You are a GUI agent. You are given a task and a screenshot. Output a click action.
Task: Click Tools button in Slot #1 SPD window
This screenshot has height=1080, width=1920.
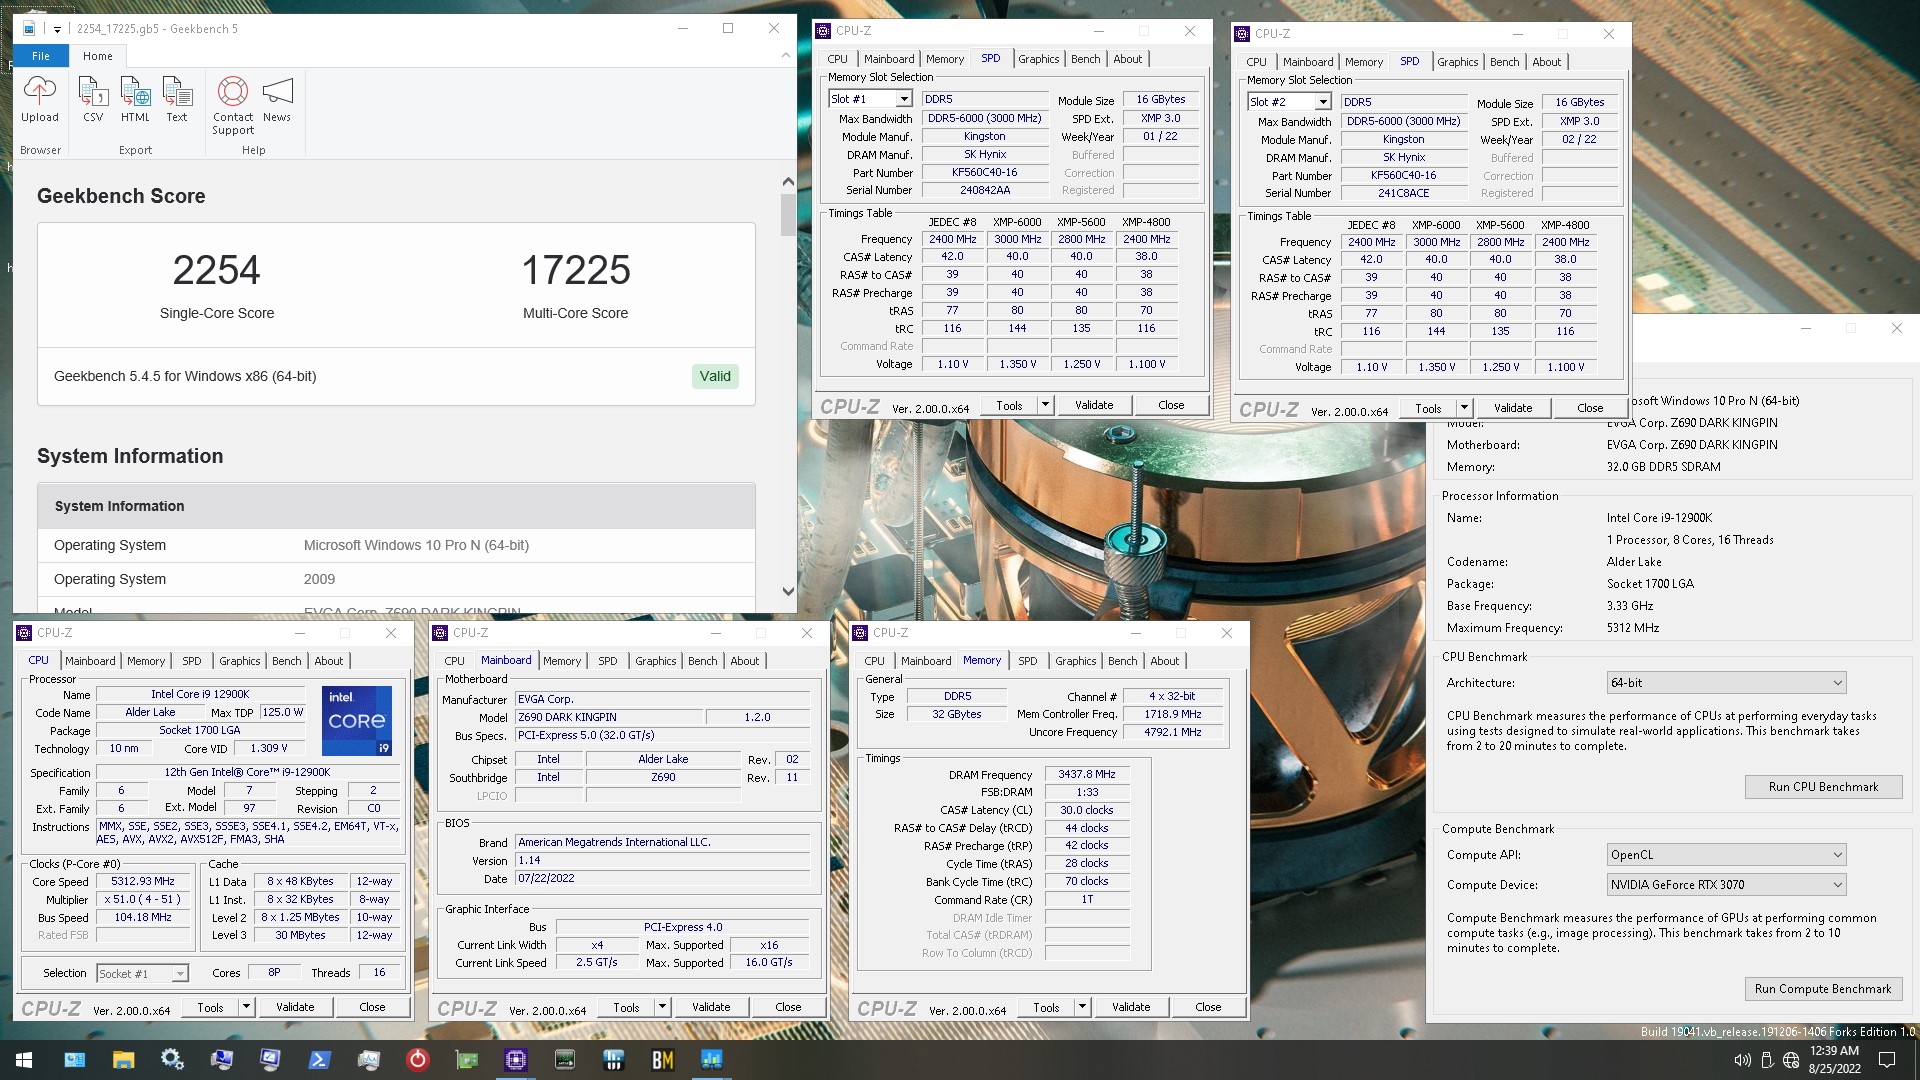tap(1010, 405)
